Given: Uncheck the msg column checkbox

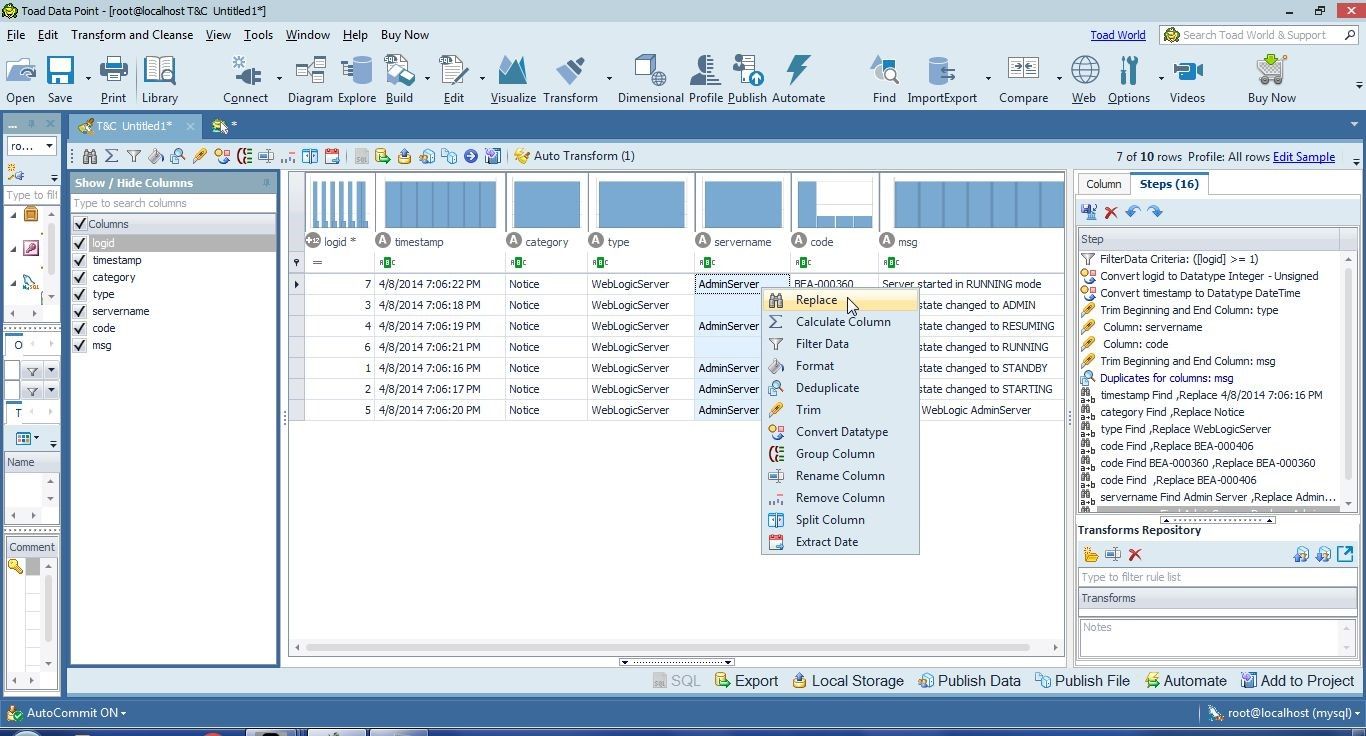Looking at the screenshot, I should [x=80, y=345].
